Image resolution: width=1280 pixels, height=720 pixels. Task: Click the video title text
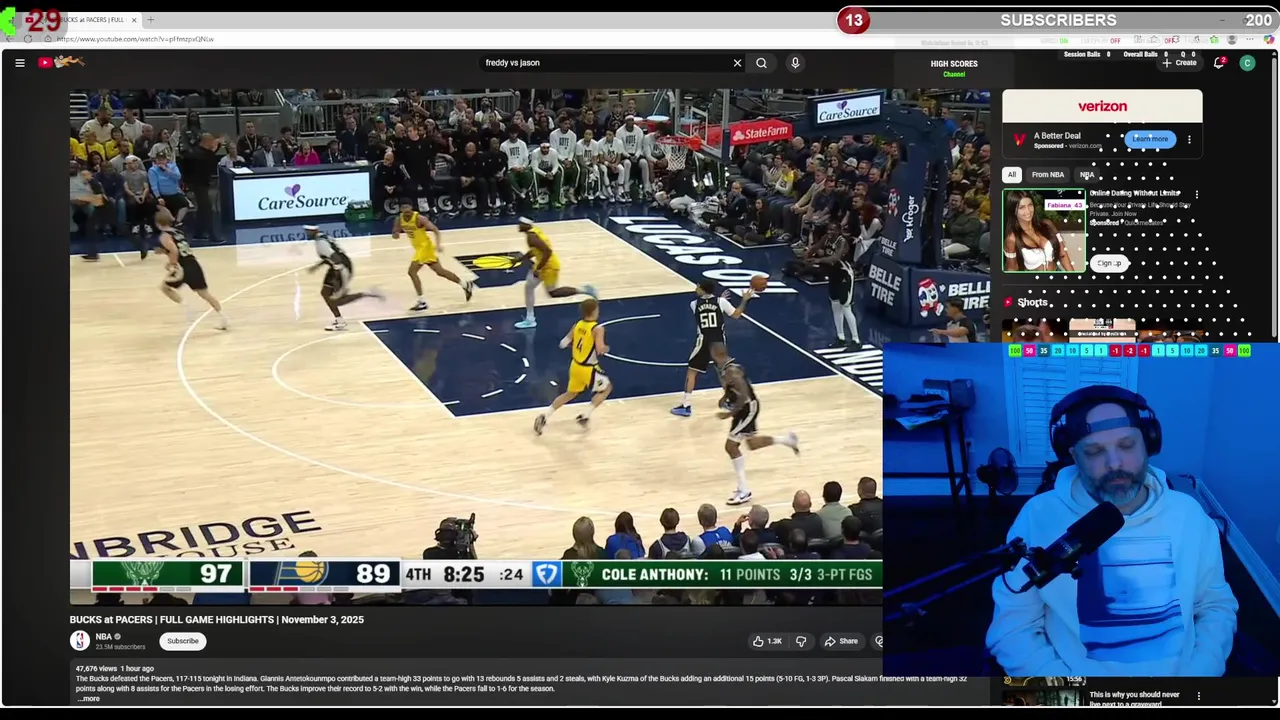[x=216, y=620]
